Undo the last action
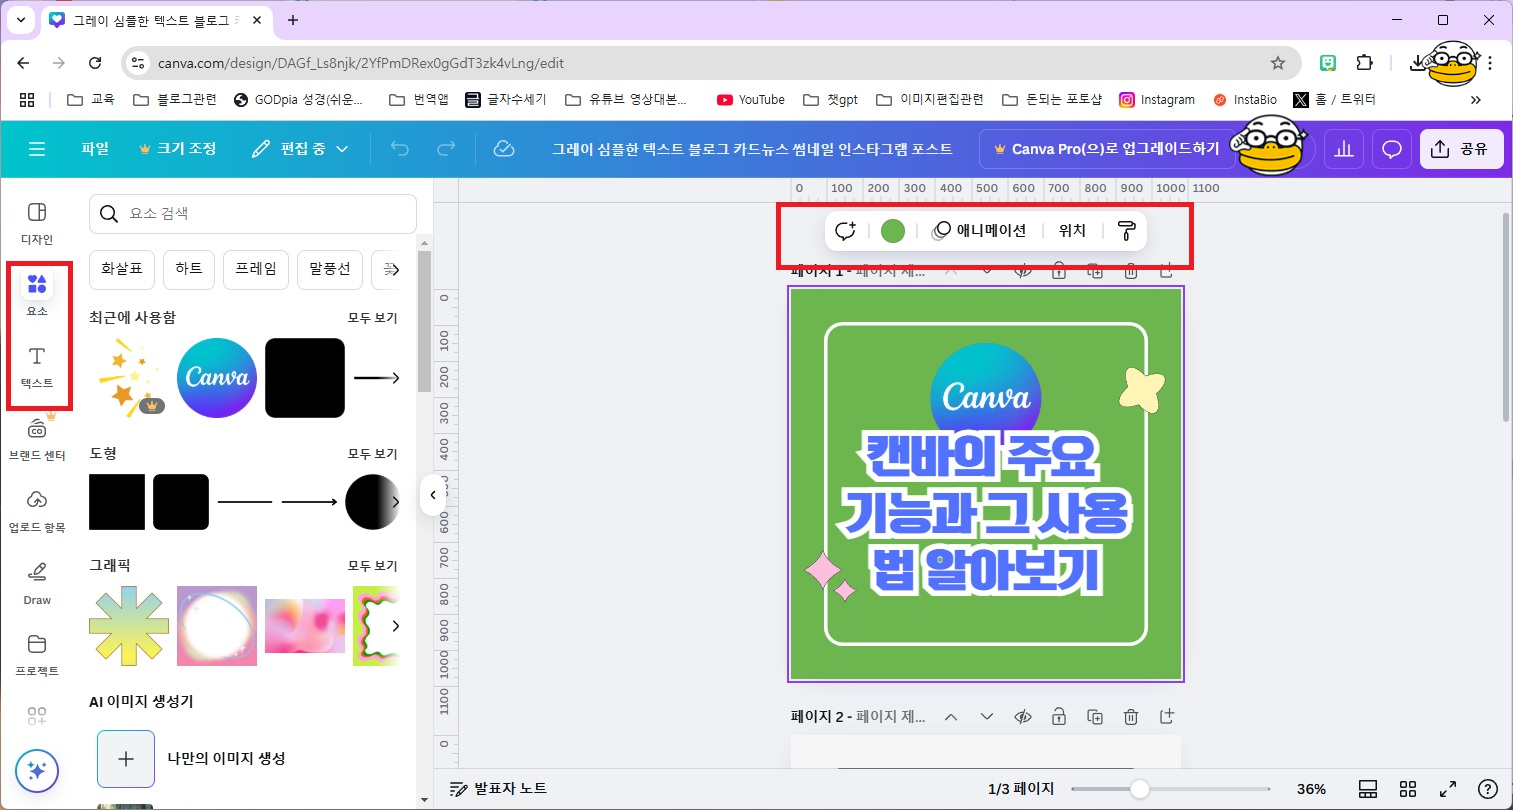1513x810 pixels. [400, 149]
